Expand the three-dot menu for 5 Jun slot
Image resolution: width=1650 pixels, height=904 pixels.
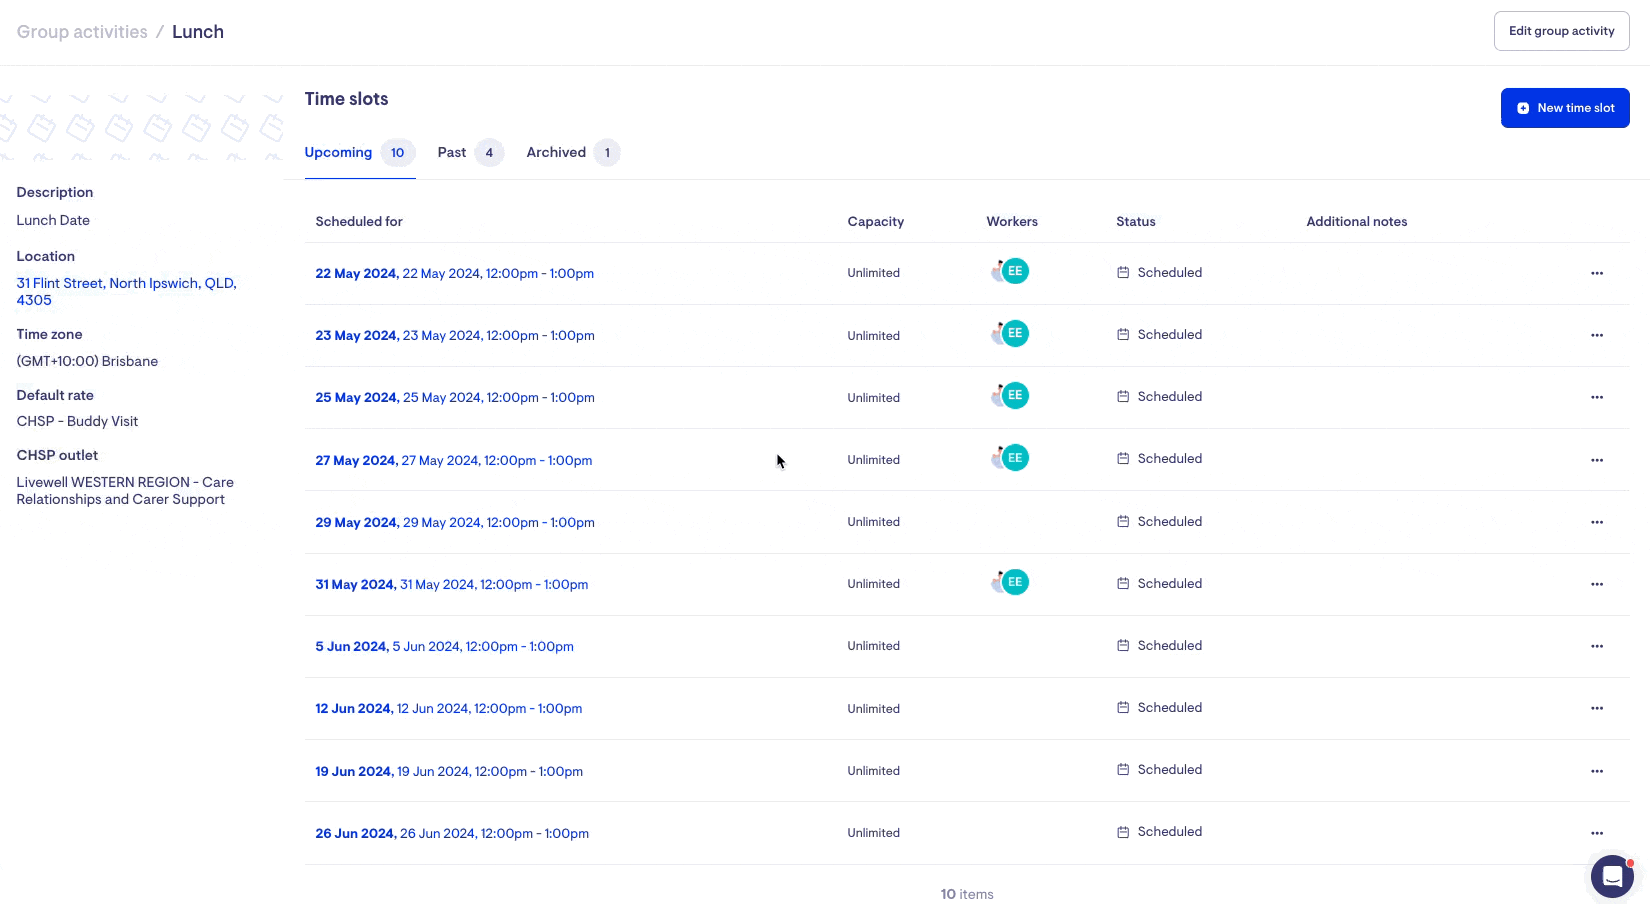(1597, 646)
